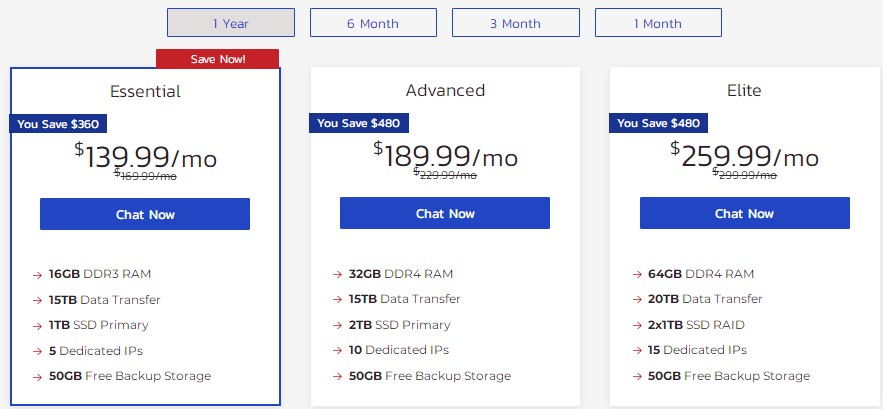Viewport: 883px width, 409px height.
Task: Switch to 6 Month billing period
Action: 373,22
